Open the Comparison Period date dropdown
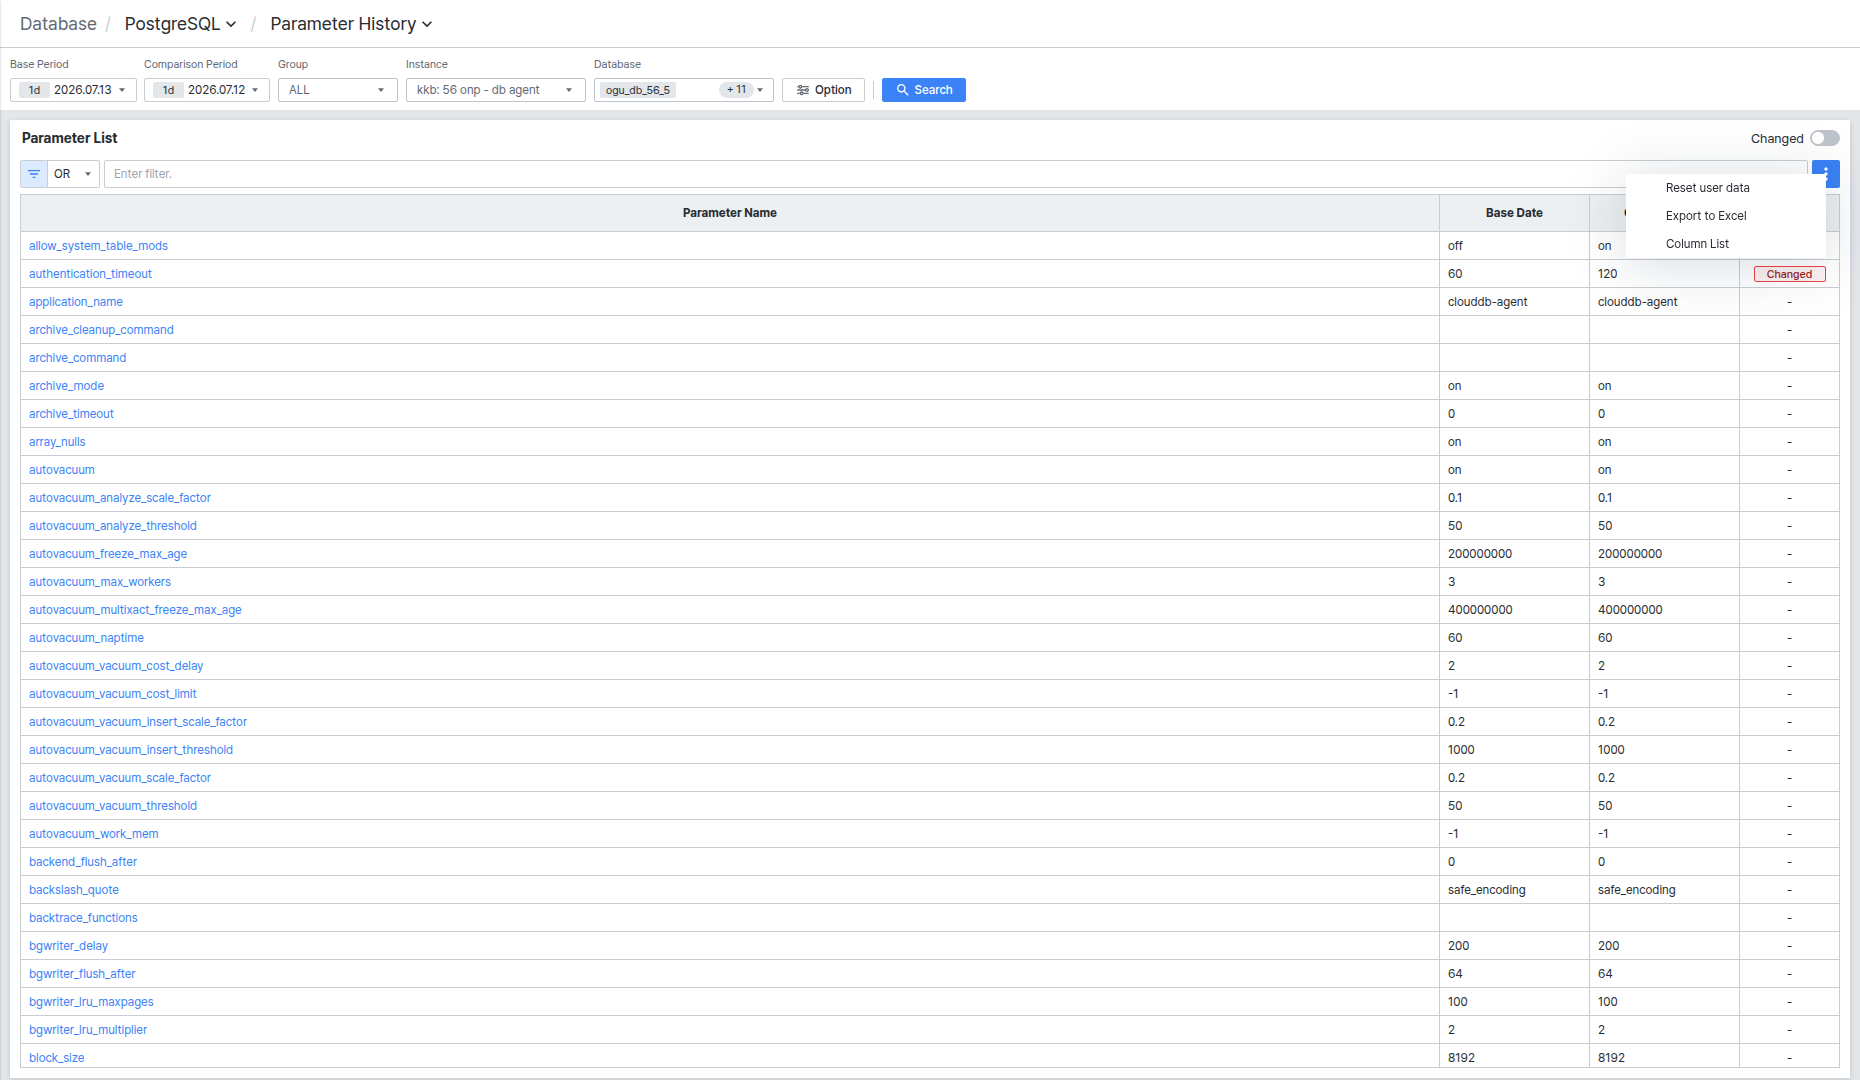The image size is (1860, 1080). coord(207,90)
